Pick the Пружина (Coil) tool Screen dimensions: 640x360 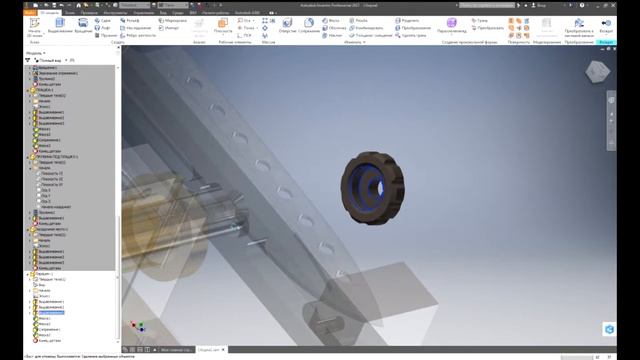coord(106,36)
